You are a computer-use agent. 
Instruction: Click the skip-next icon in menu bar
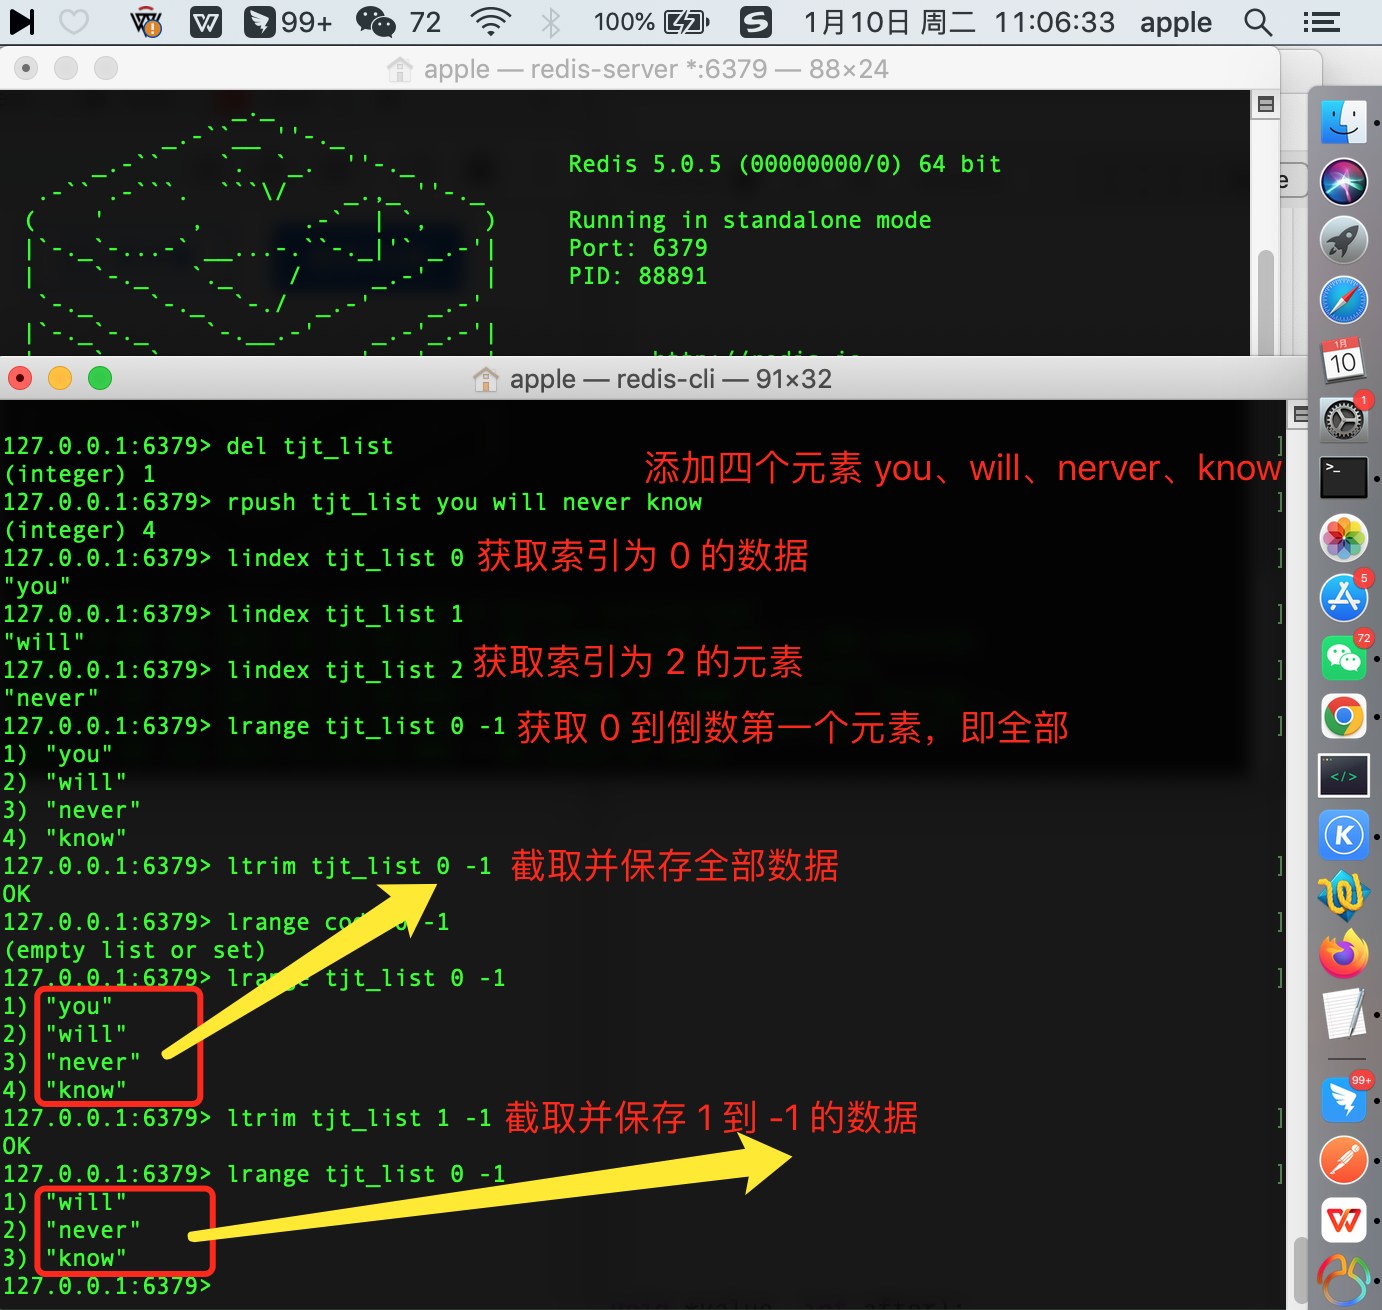[22, 21]
